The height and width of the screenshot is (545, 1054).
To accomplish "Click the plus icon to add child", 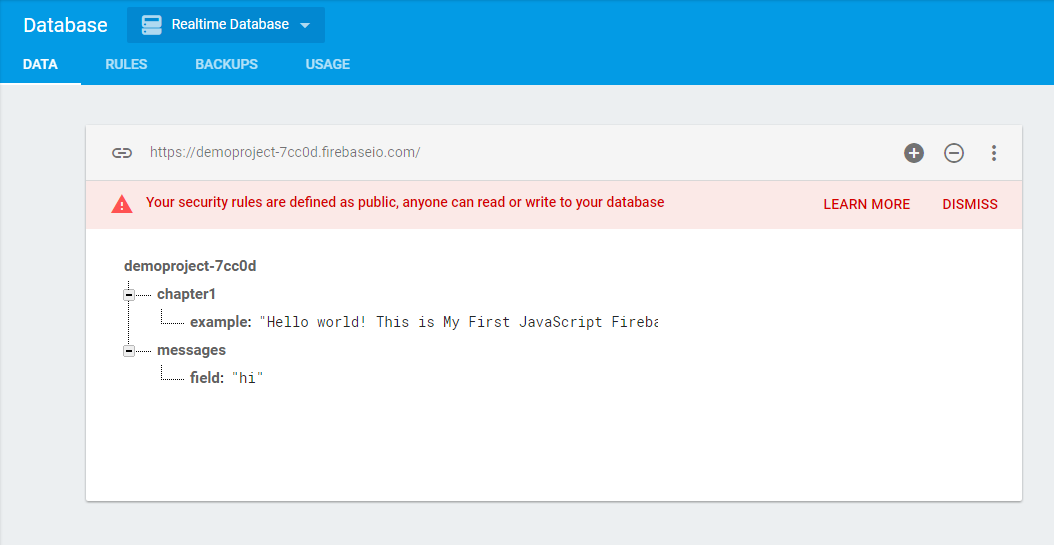I will [914, 153].
